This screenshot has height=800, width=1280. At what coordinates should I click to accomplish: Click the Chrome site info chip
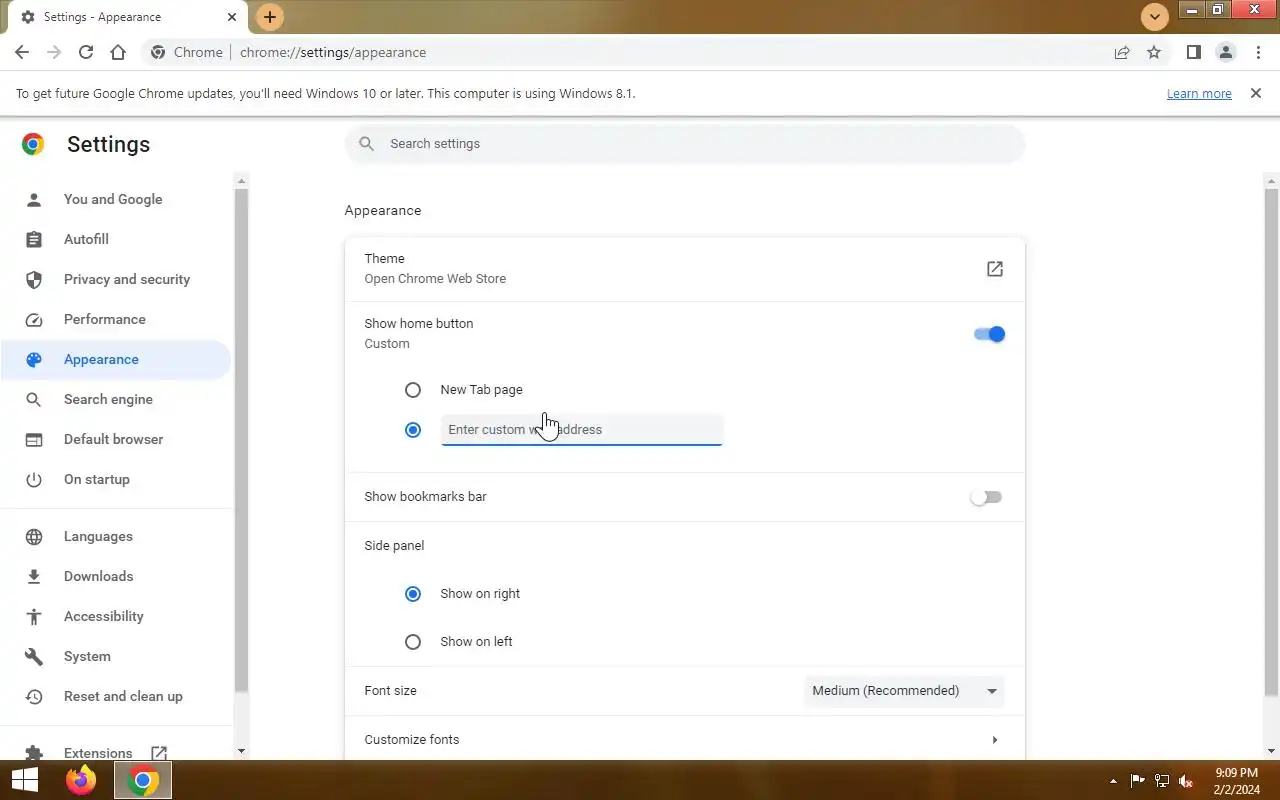coord(187,52)
